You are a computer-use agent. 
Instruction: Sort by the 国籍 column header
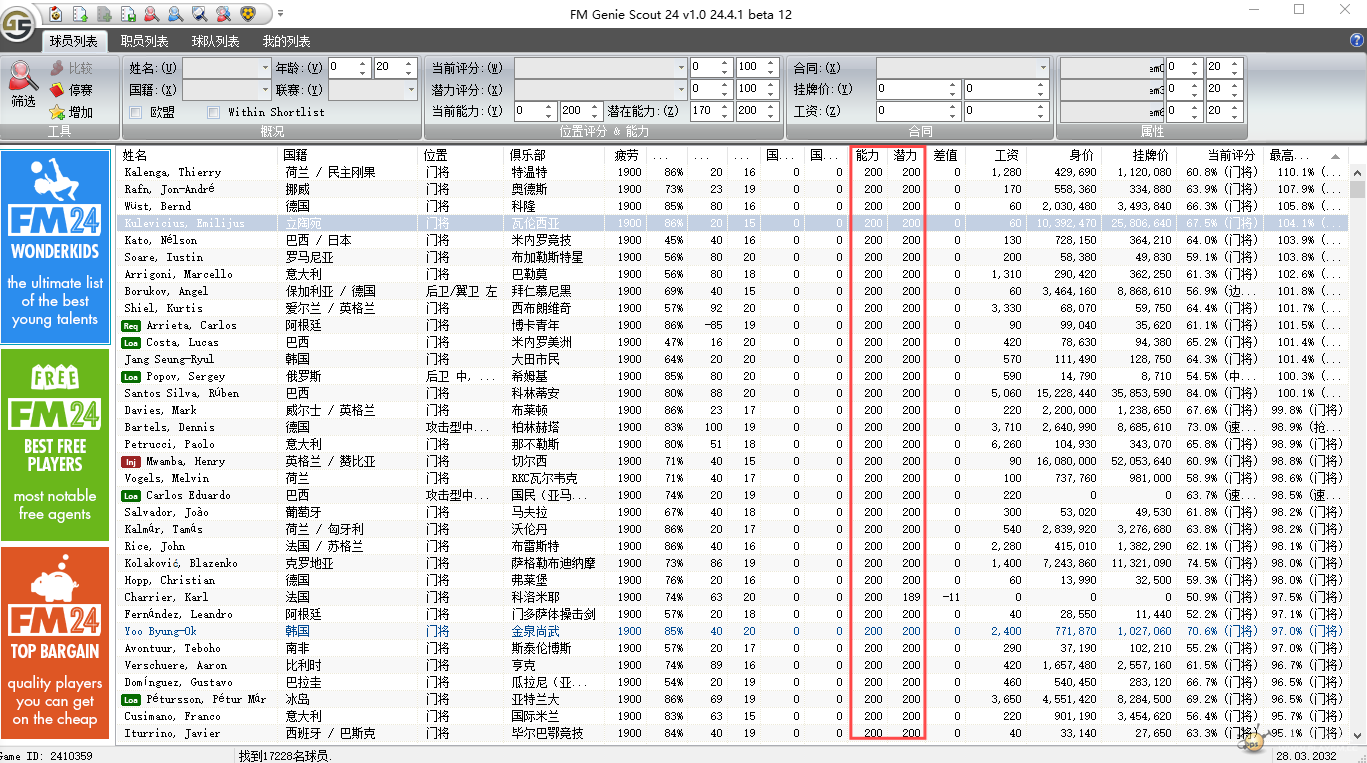348,156
